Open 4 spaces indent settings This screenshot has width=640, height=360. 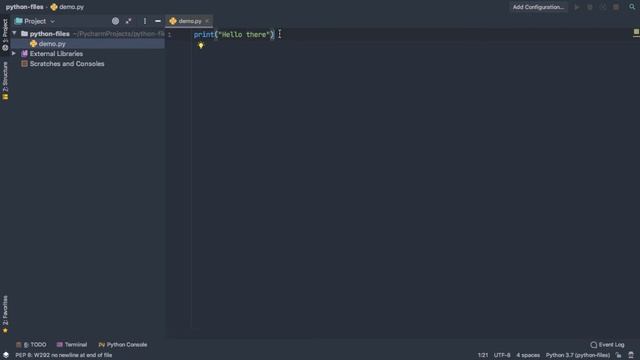point(528,355)
